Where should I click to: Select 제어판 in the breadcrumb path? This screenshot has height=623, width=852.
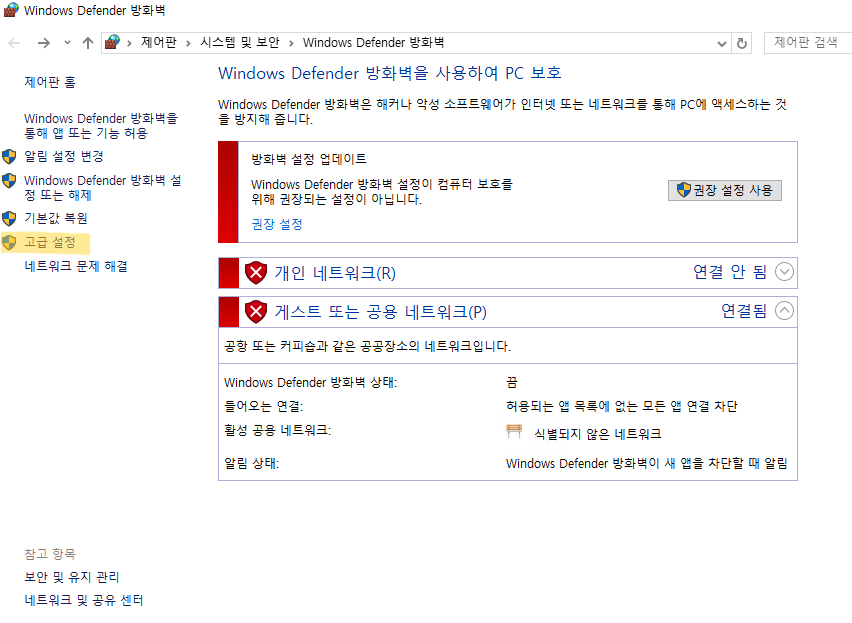tap(159, 42)
